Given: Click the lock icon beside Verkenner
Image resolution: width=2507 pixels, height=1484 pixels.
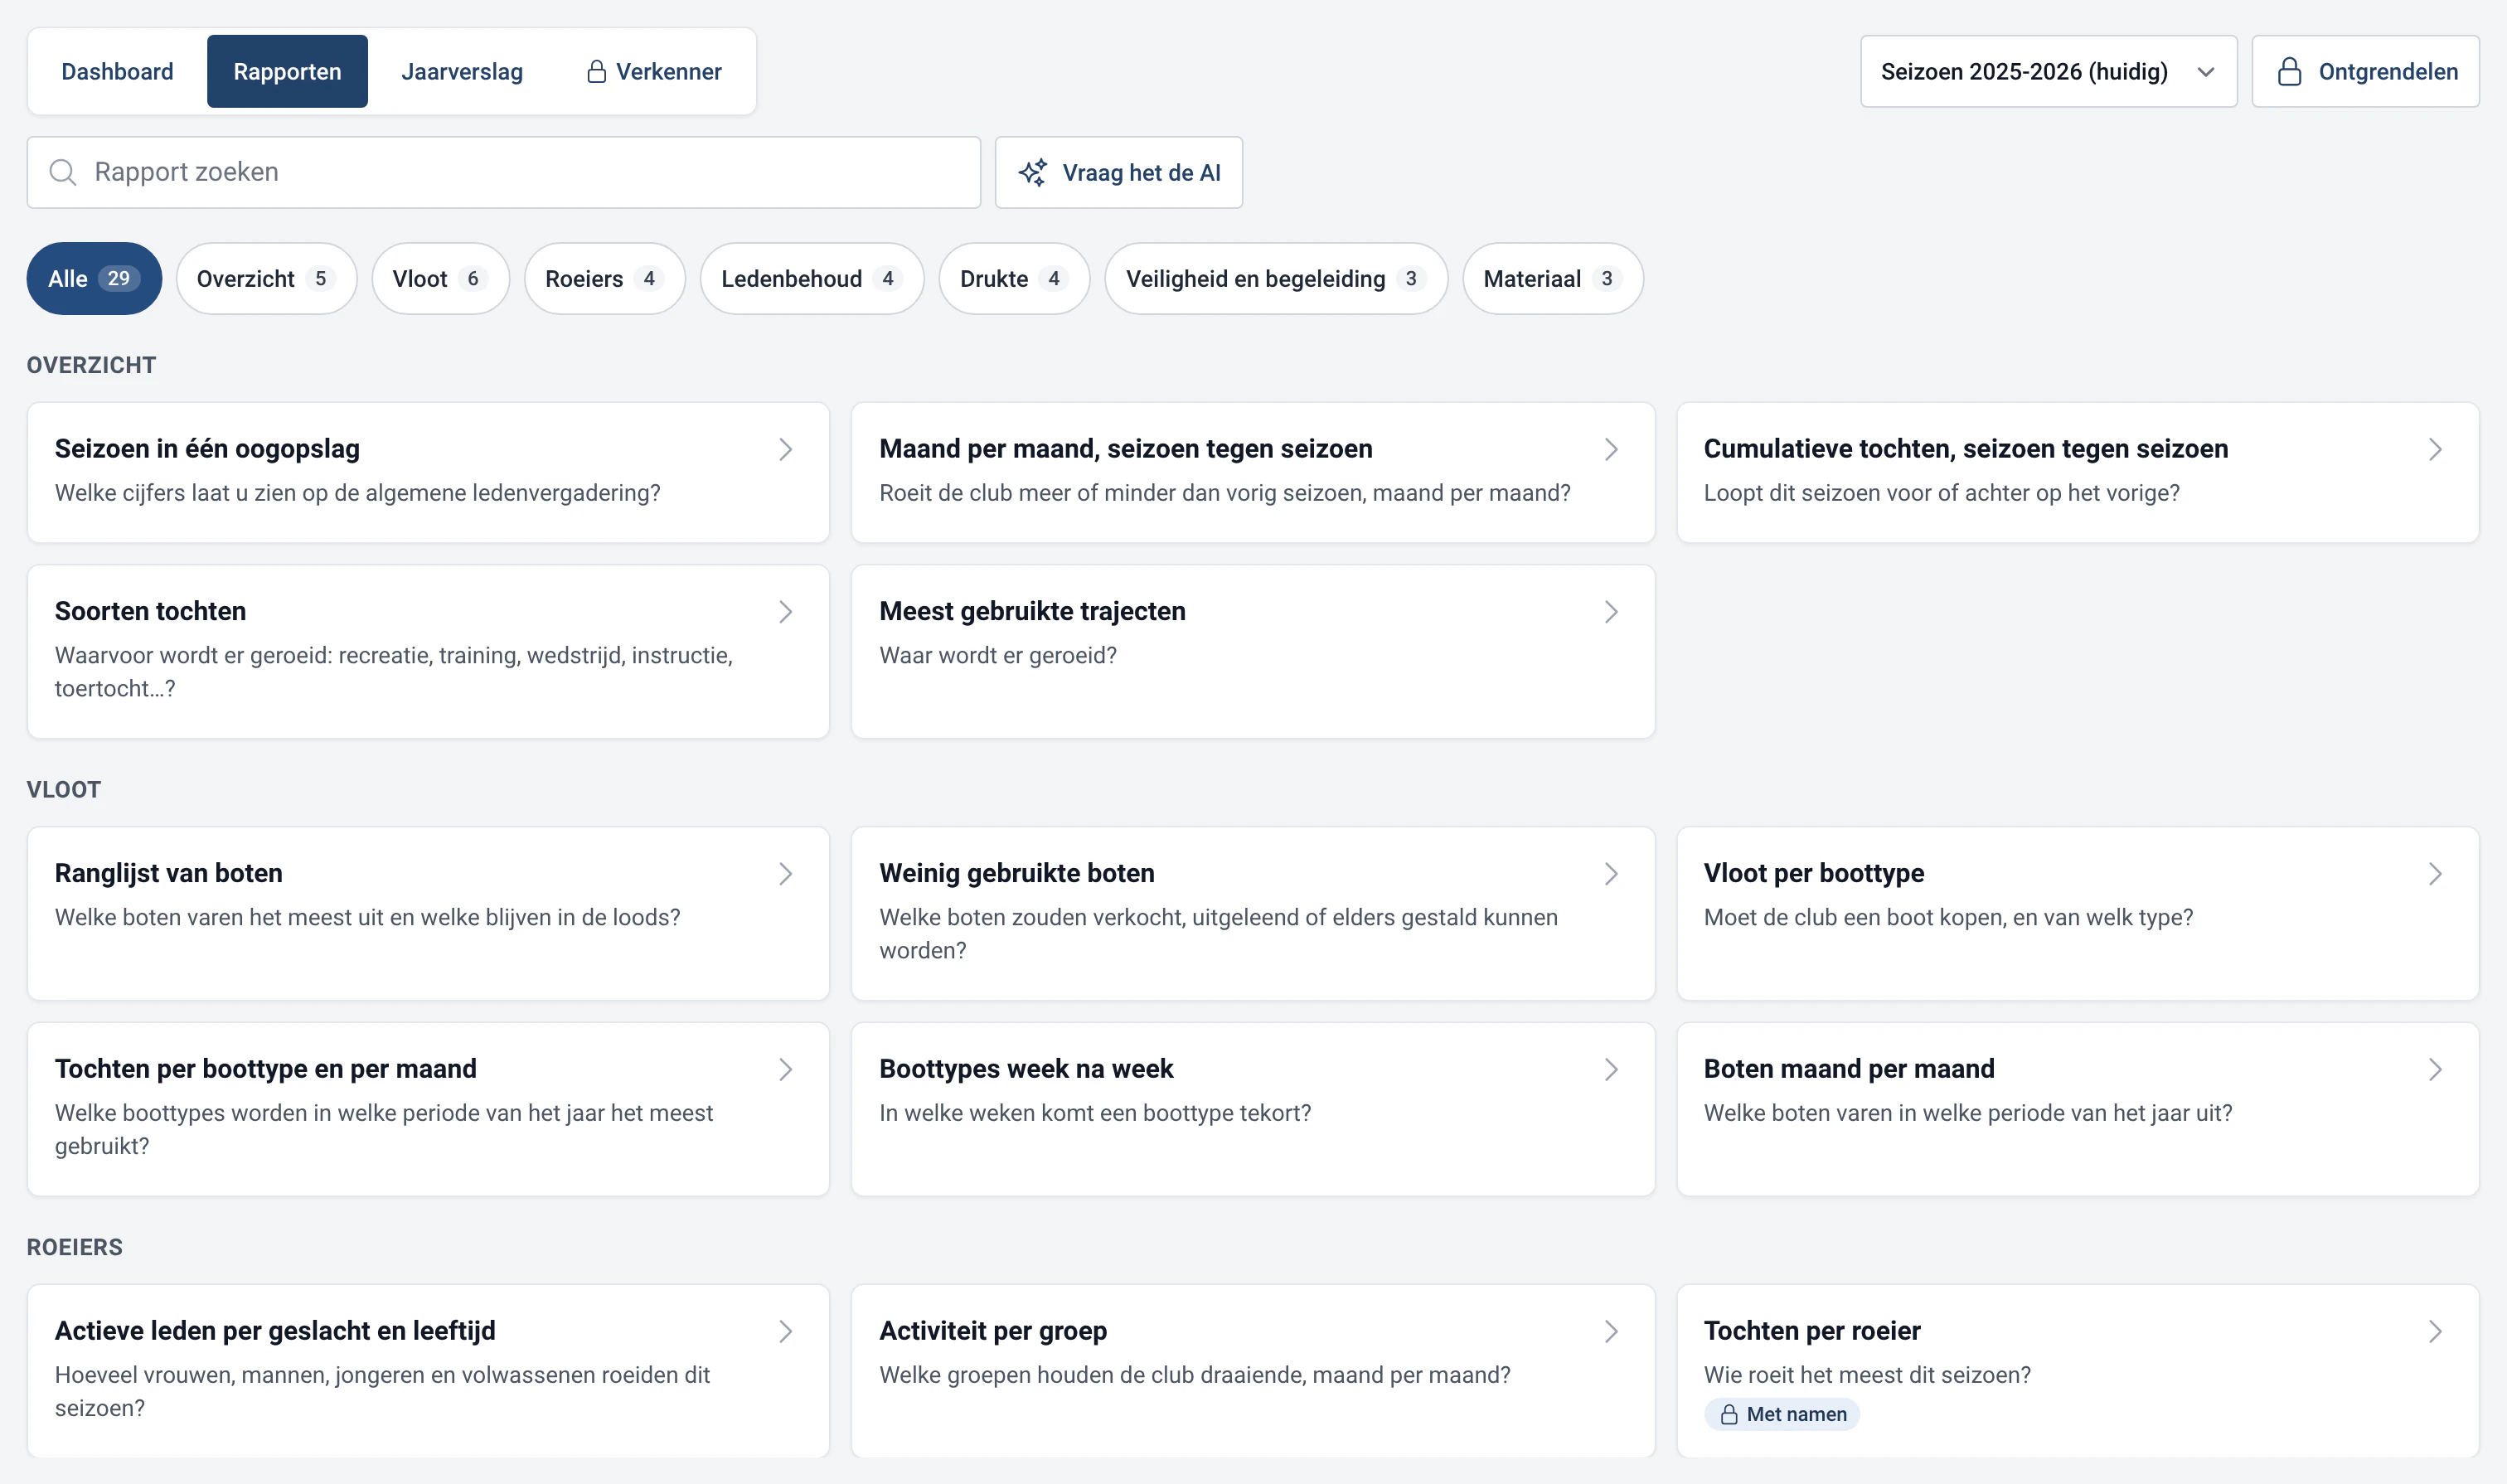Looking at the screenshot, I should point(597,71).
